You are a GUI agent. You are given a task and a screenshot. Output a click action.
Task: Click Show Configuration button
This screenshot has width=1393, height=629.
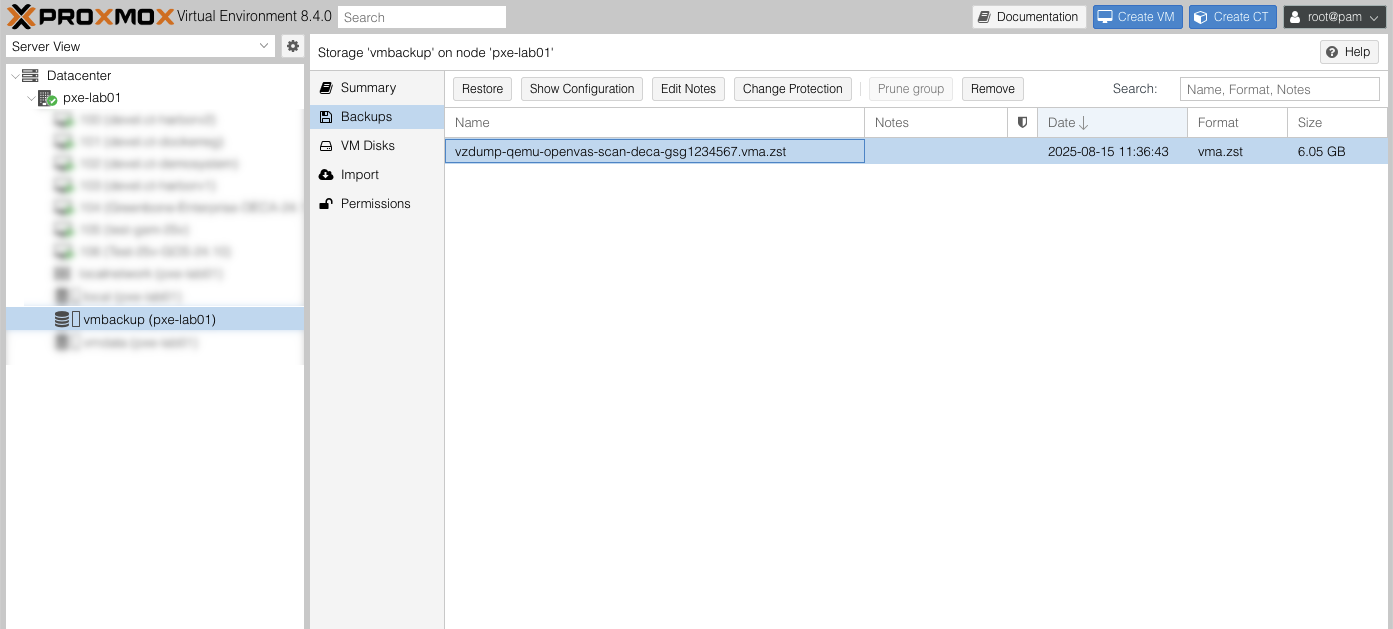[582, 89]
